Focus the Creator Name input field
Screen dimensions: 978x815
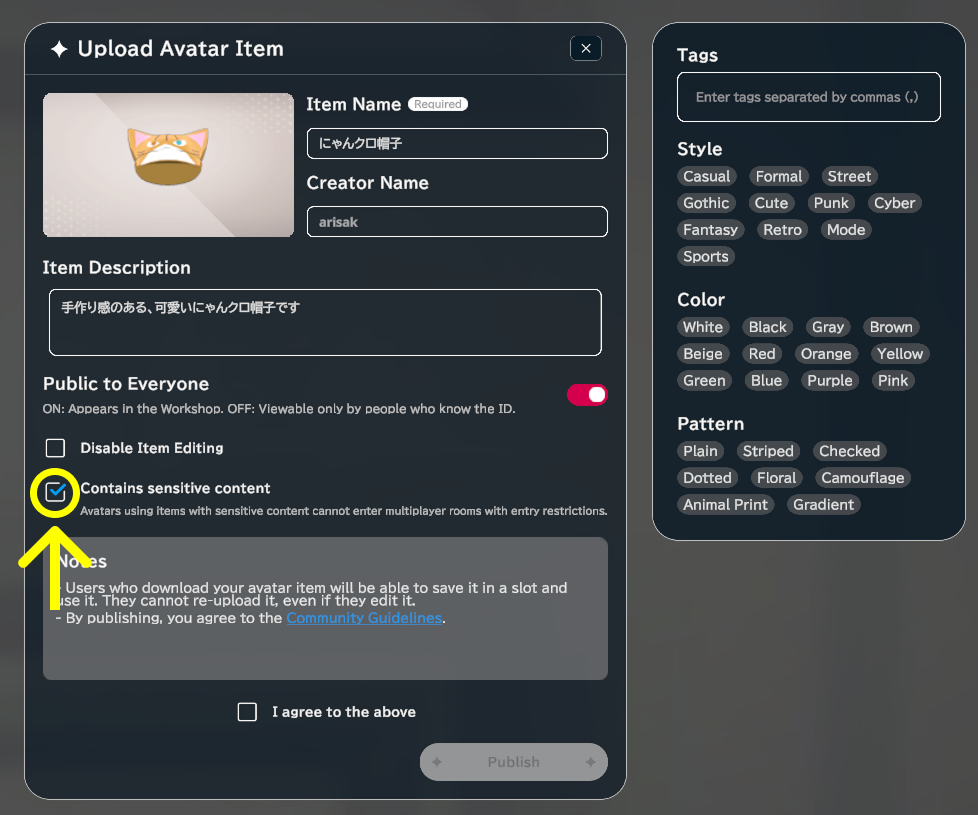[x=457, y=221]
